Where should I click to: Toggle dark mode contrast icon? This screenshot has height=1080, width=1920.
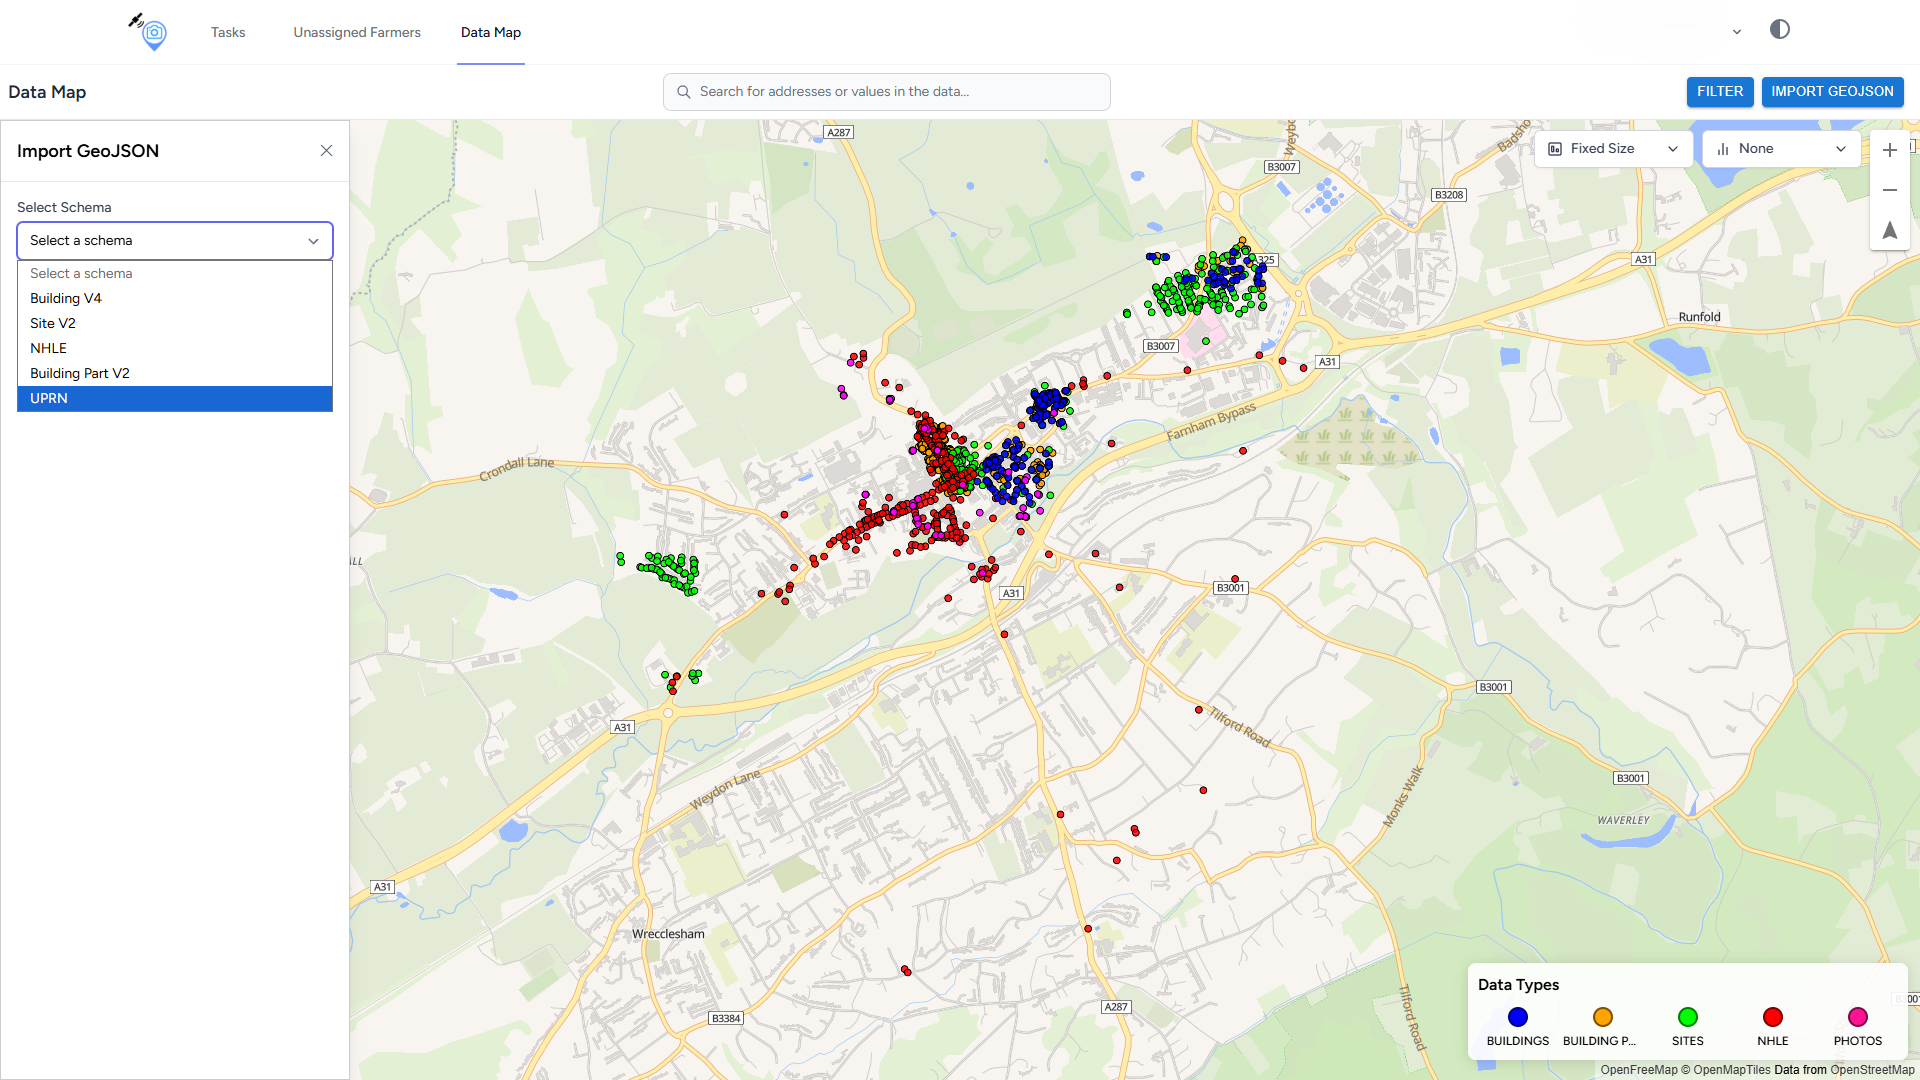coord(1779,30)
